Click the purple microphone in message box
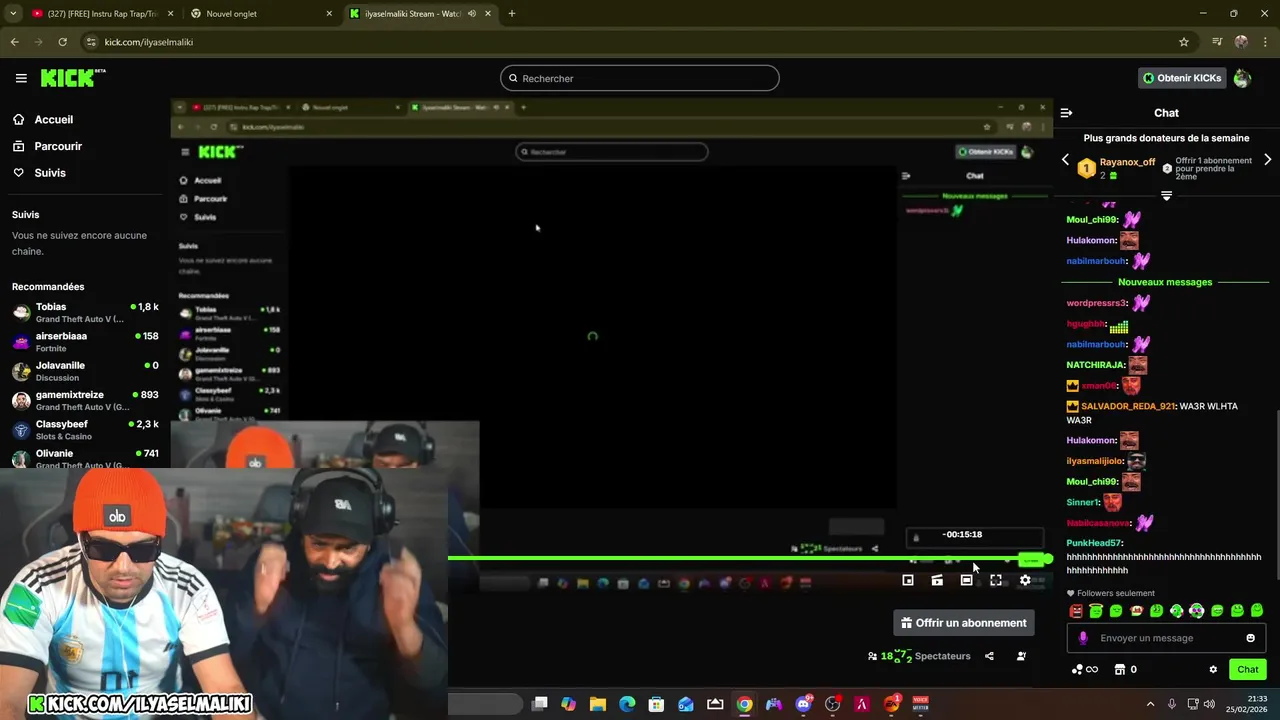Image resolution: width=1280 pixels, height=720 pixels. click(x=1083, y=638)
